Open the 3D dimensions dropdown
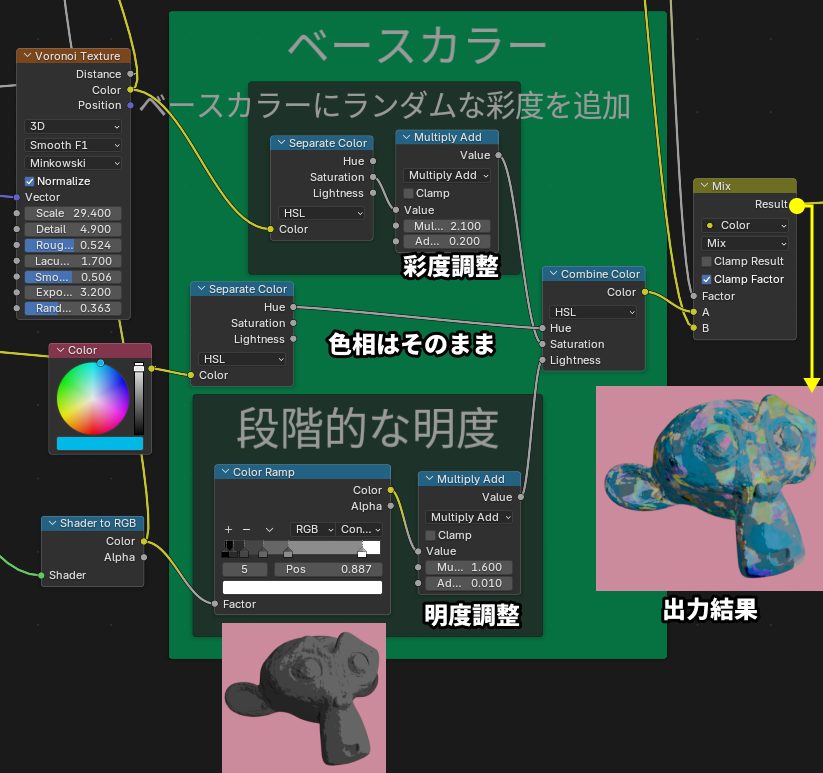 coord(73,127)
